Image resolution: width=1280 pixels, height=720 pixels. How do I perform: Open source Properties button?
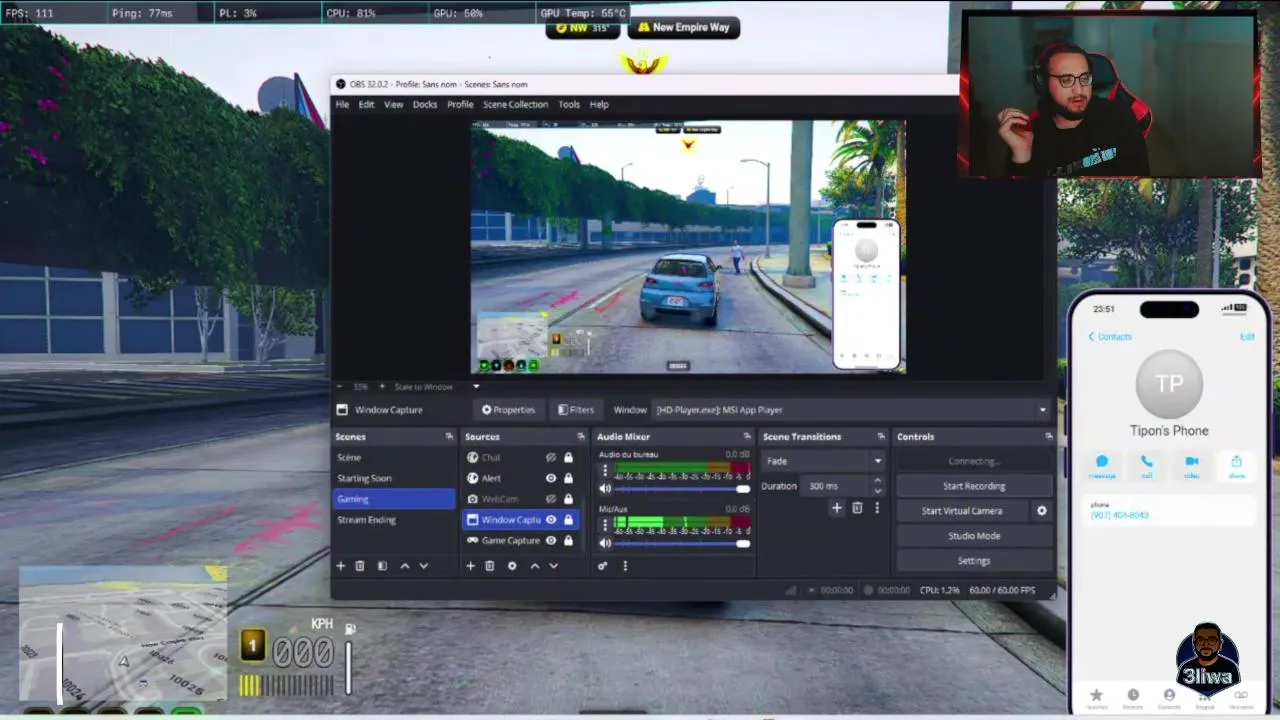point(509,410)
